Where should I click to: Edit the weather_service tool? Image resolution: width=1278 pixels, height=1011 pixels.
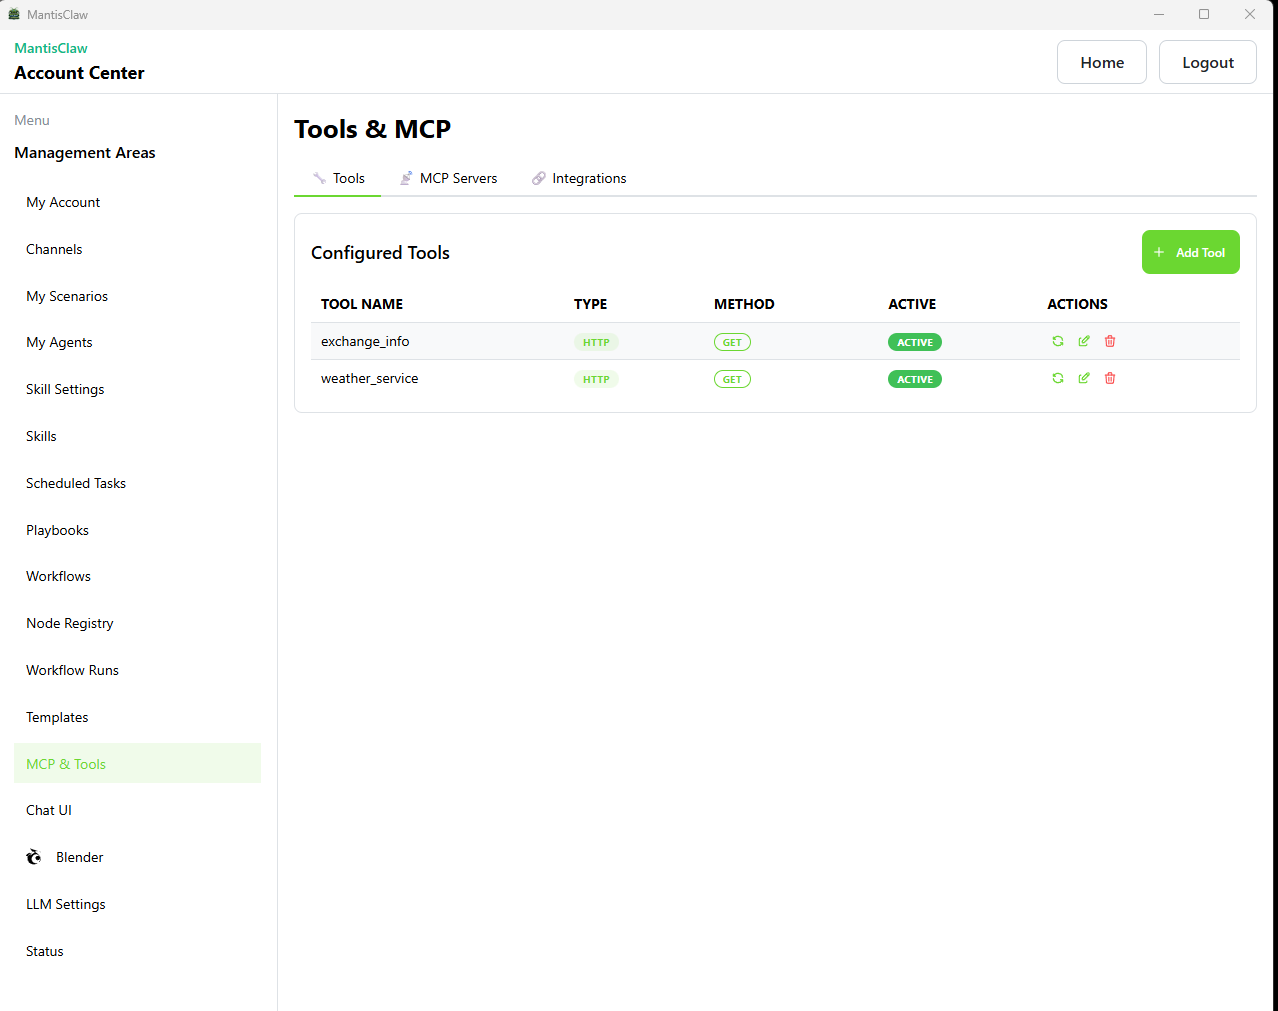[1084, 378]
